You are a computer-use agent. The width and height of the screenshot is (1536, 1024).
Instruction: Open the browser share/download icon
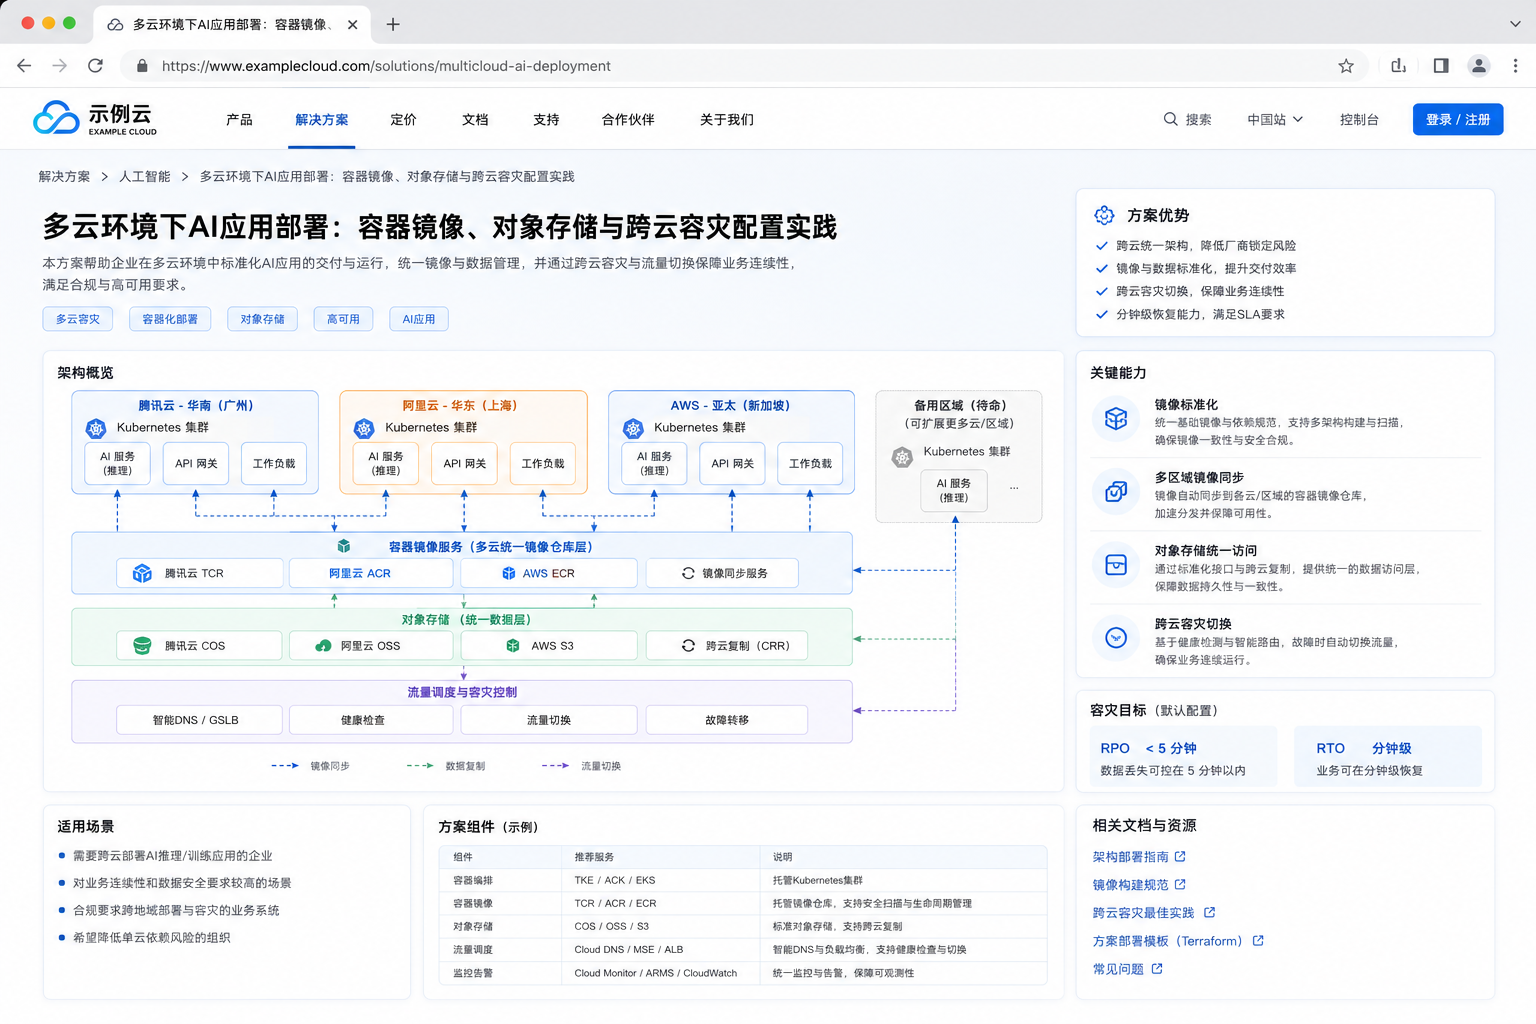coord(1398,66)
